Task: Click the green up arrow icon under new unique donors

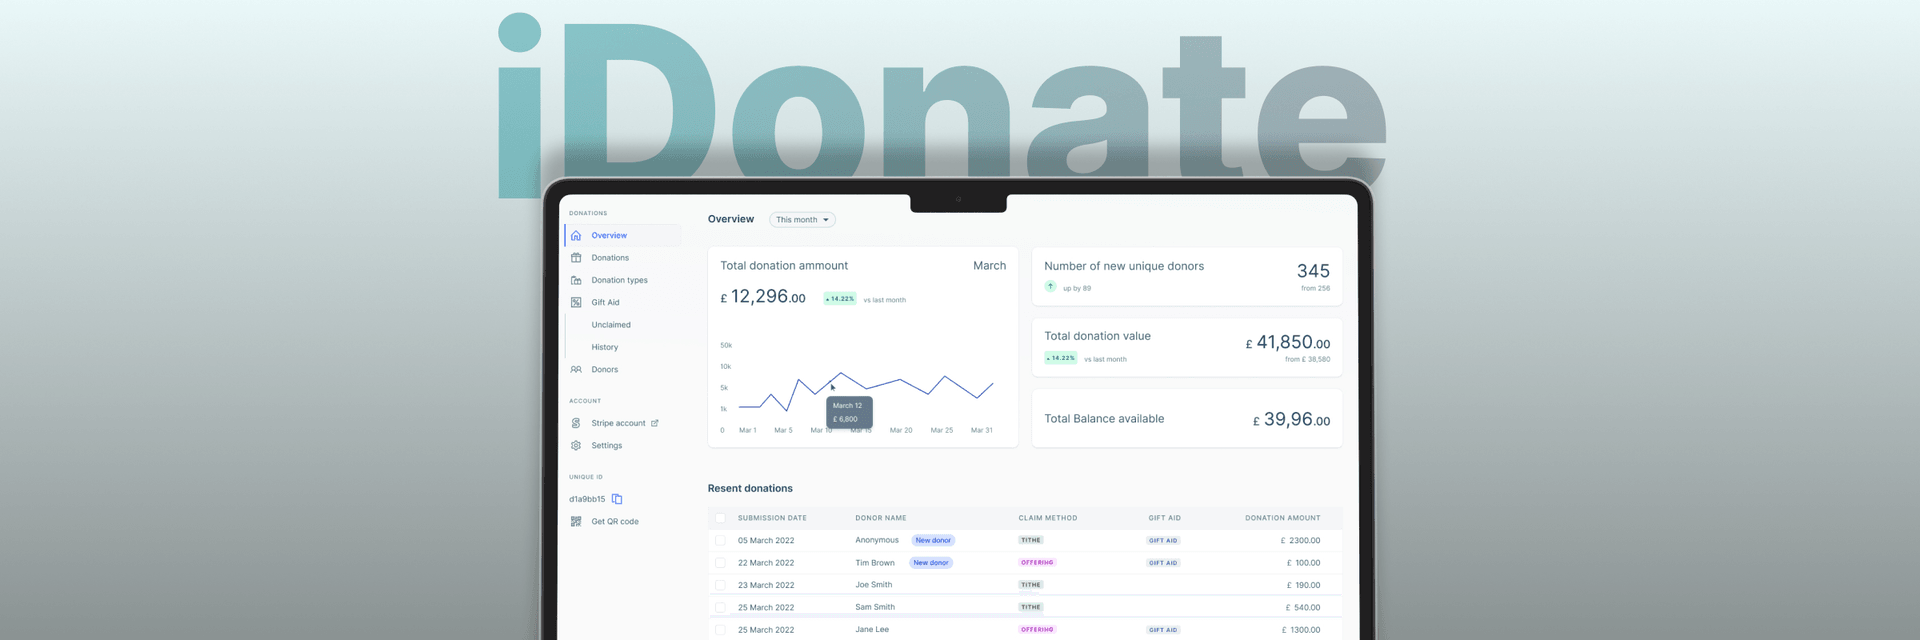Action: (1050, 287)
